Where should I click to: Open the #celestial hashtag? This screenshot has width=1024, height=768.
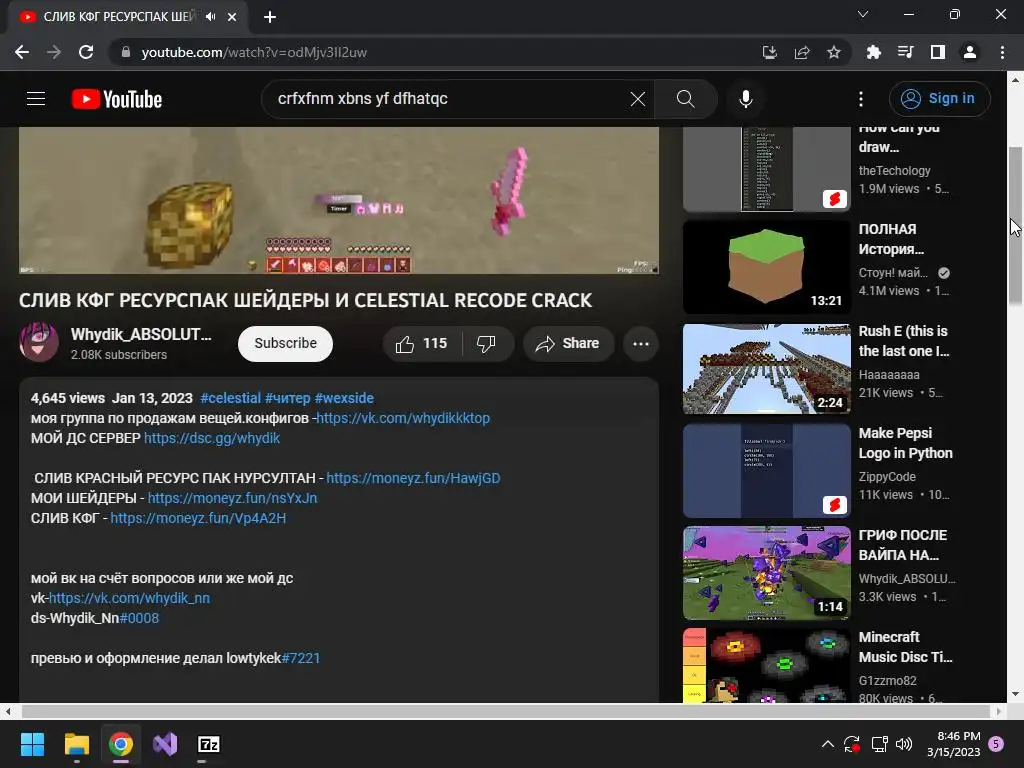click(x=231, y=398)
